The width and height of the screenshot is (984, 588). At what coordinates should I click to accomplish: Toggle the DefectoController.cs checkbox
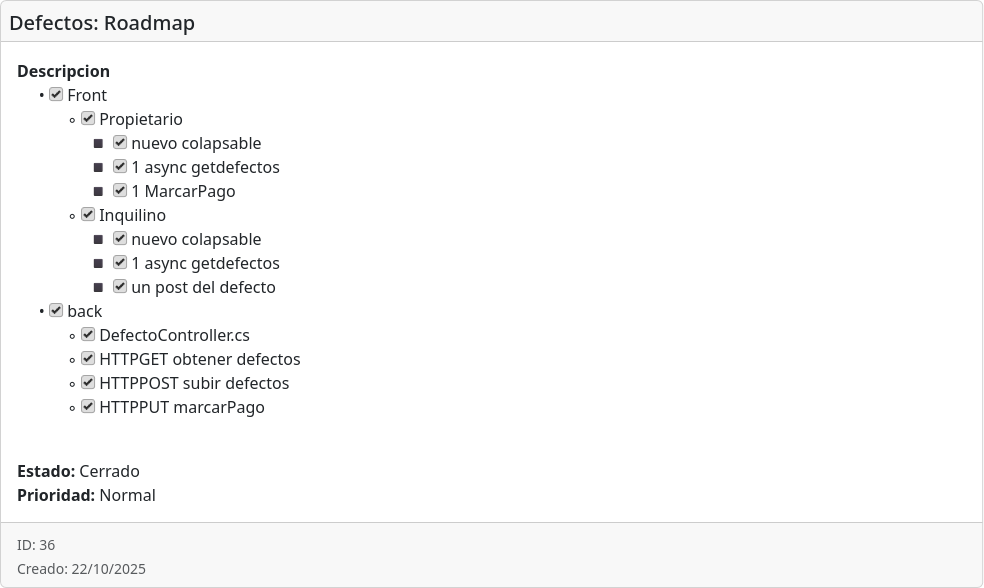pos(88,335)
